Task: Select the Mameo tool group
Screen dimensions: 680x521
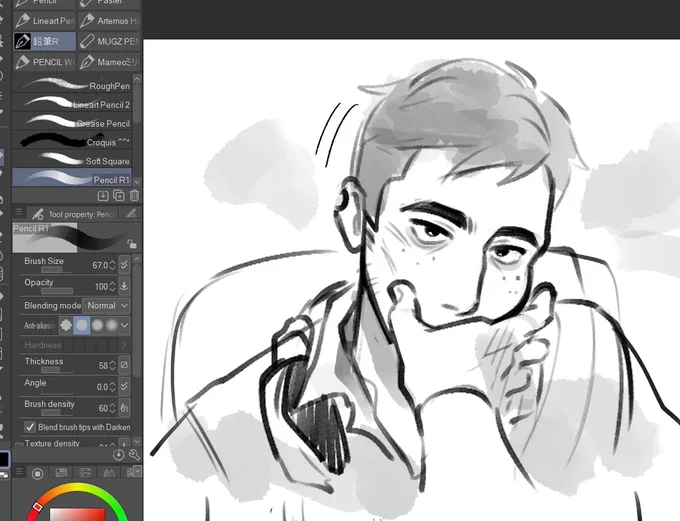Action: pyautogui.click(x=109, y=62)
